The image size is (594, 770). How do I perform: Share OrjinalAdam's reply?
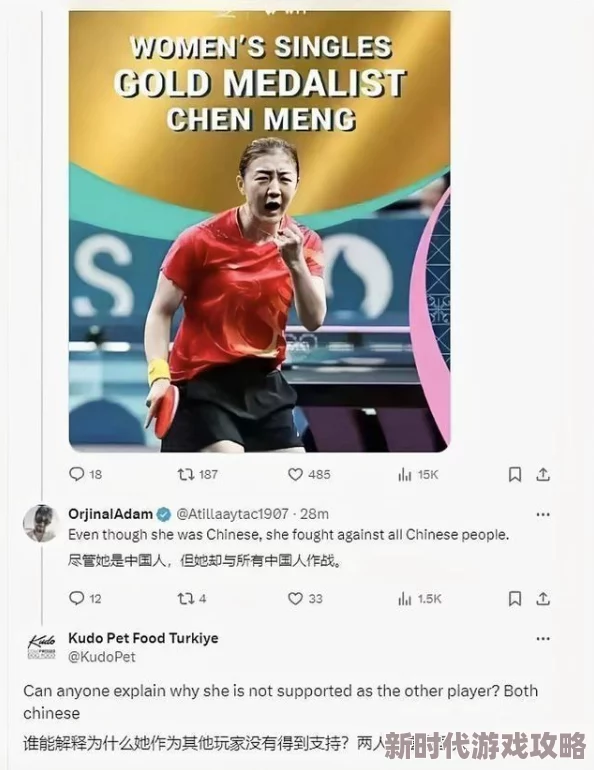point(542,599)
